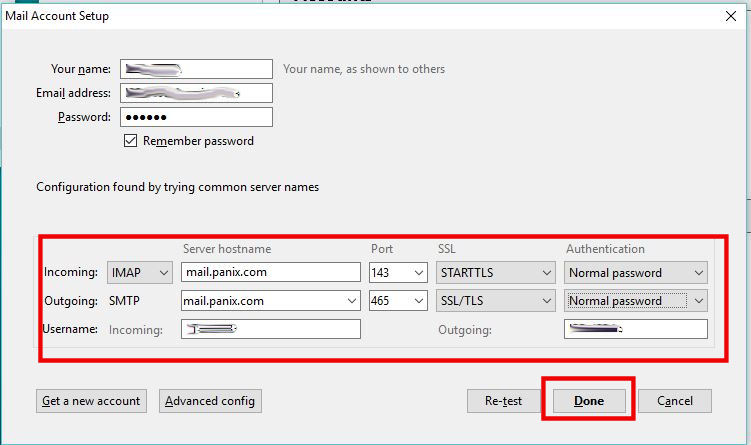Click the incoming Username text field

[270, 329]
